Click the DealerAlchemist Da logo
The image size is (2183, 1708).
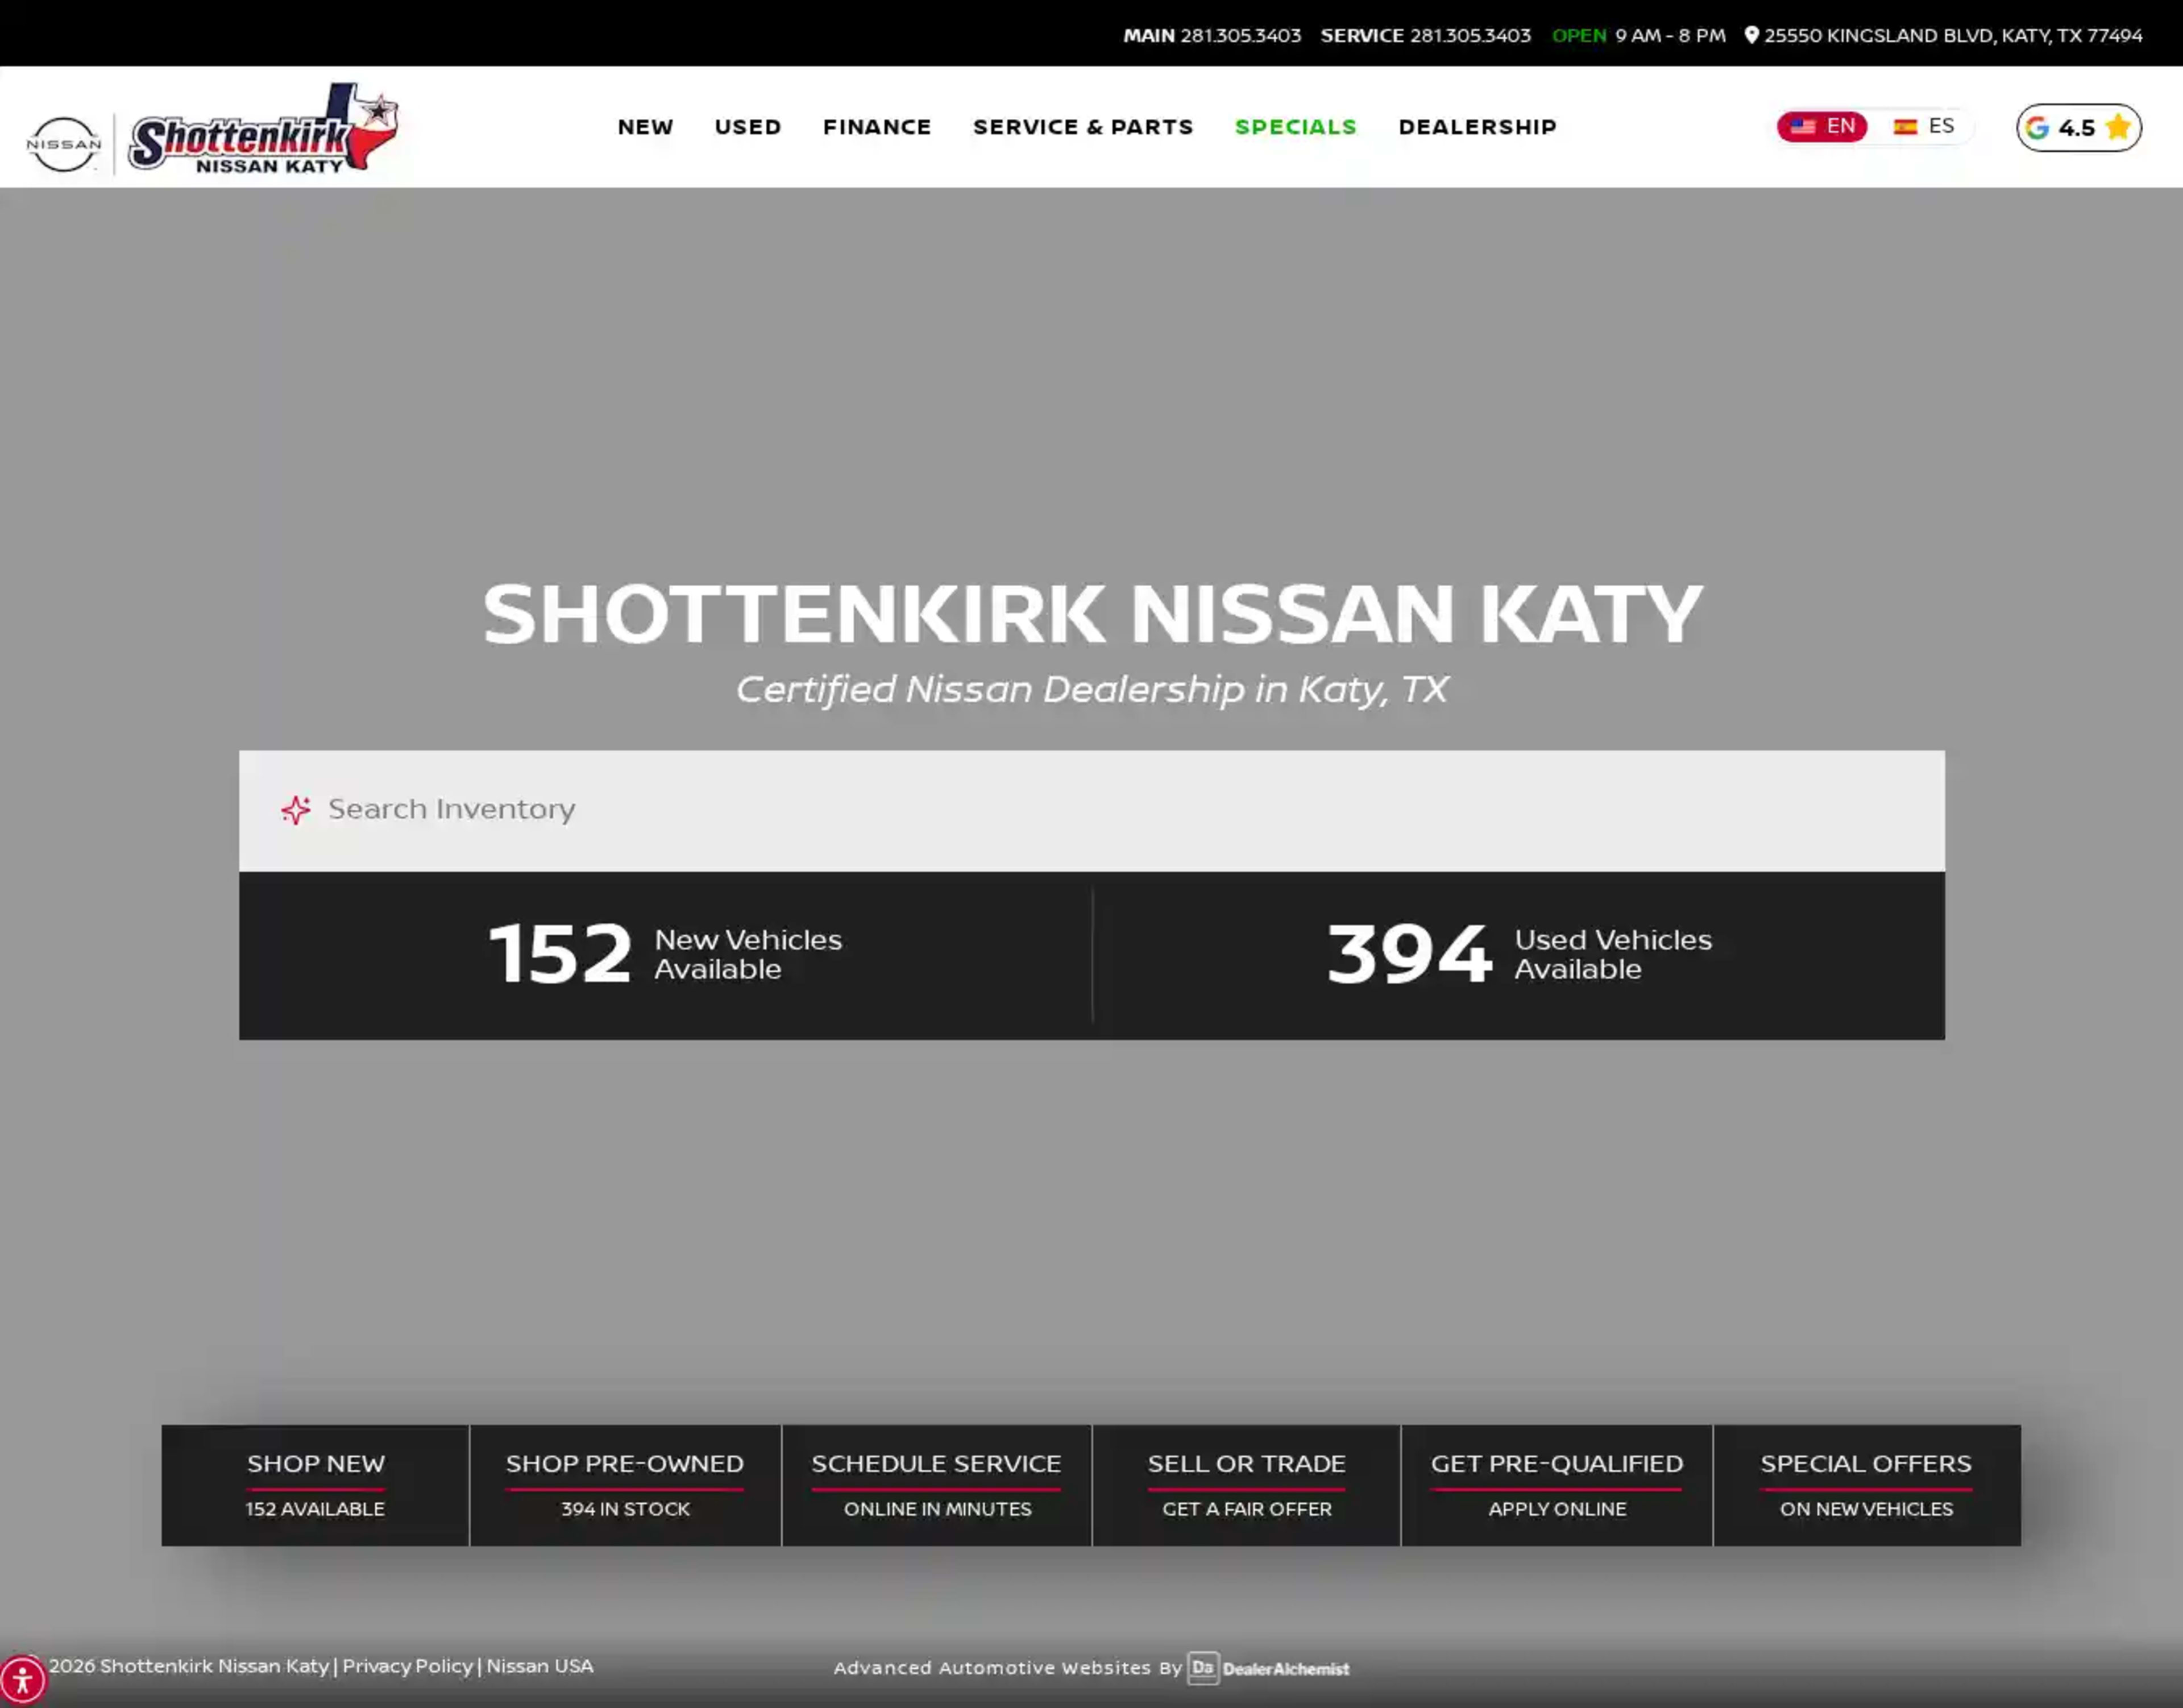tap(1203, 1668)
